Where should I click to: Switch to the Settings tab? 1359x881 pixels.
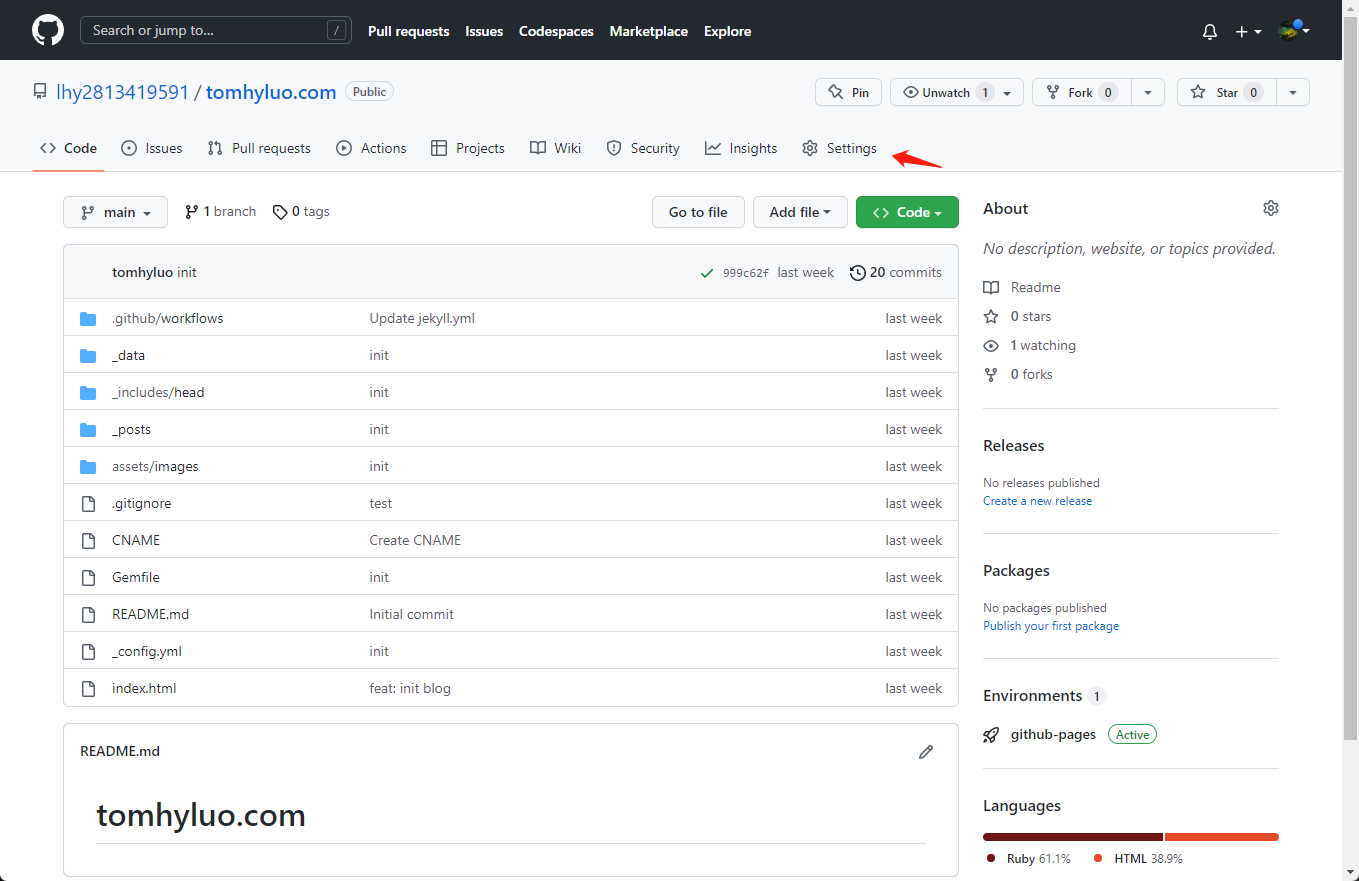tap(840, 148)
